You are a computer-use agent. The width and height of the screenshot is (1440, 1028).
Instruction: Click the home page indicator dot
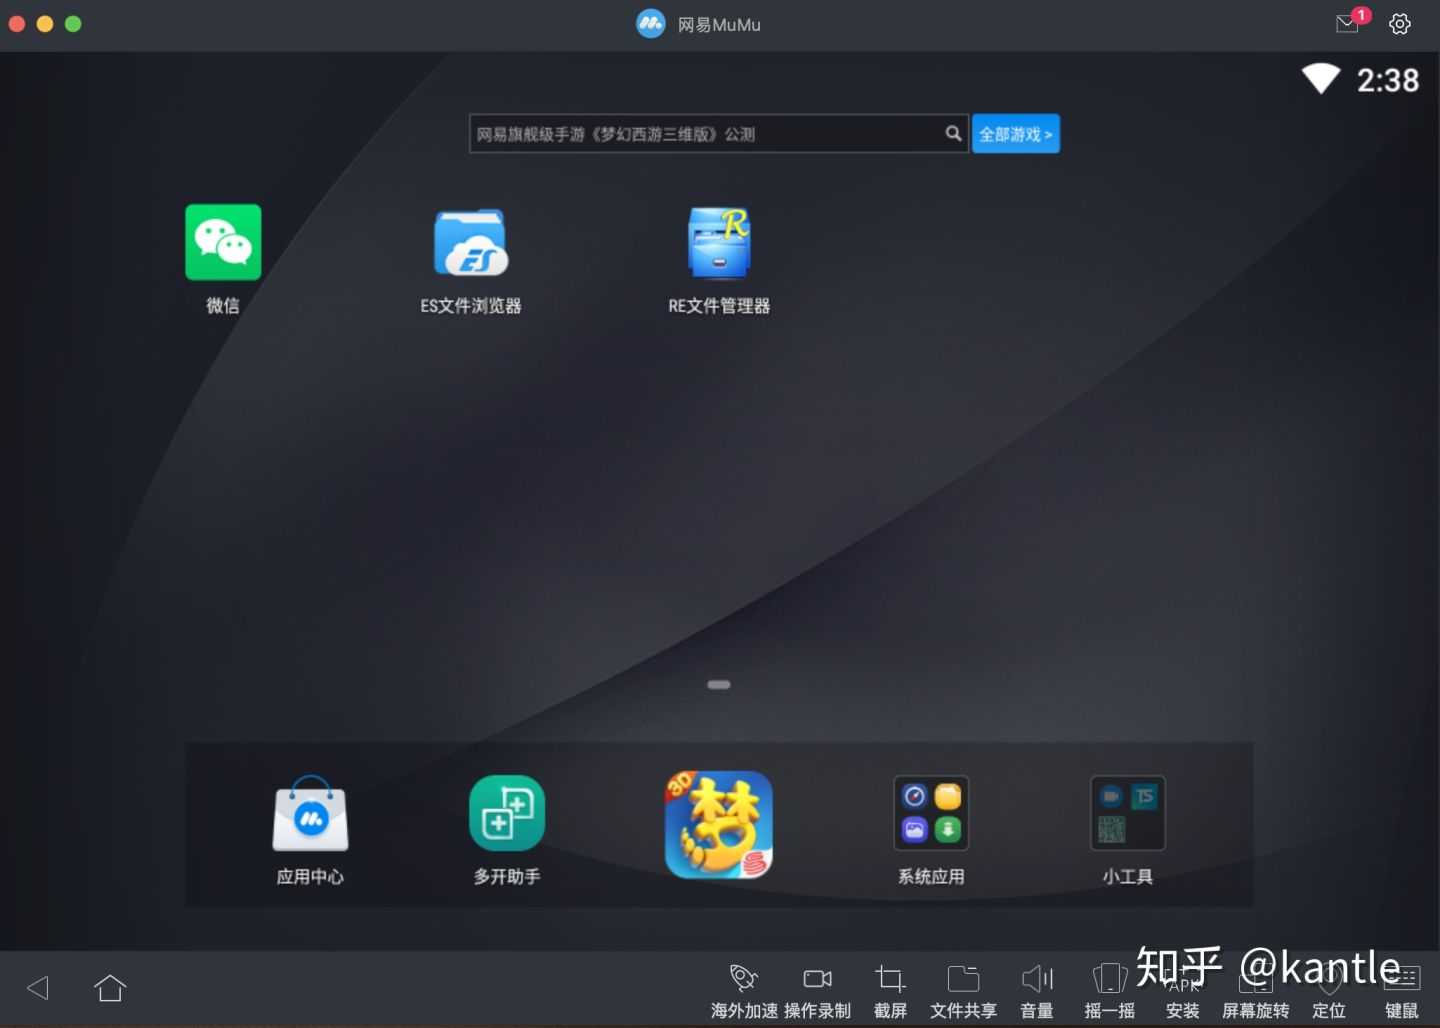[719, 685]
